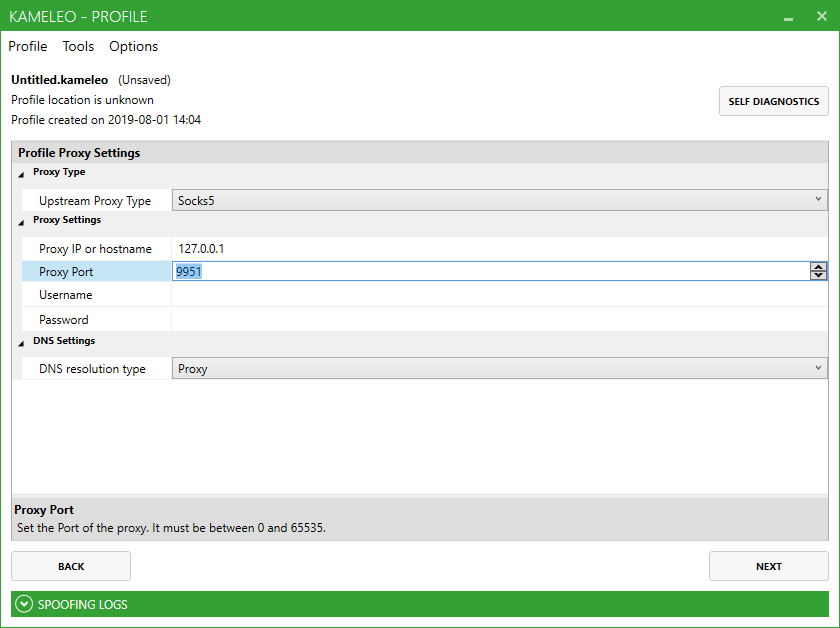The width and height of the screenshot is (840, 628).
Task: Select the Upstream Proxy Type label
Action: click(x=95, y=201)
